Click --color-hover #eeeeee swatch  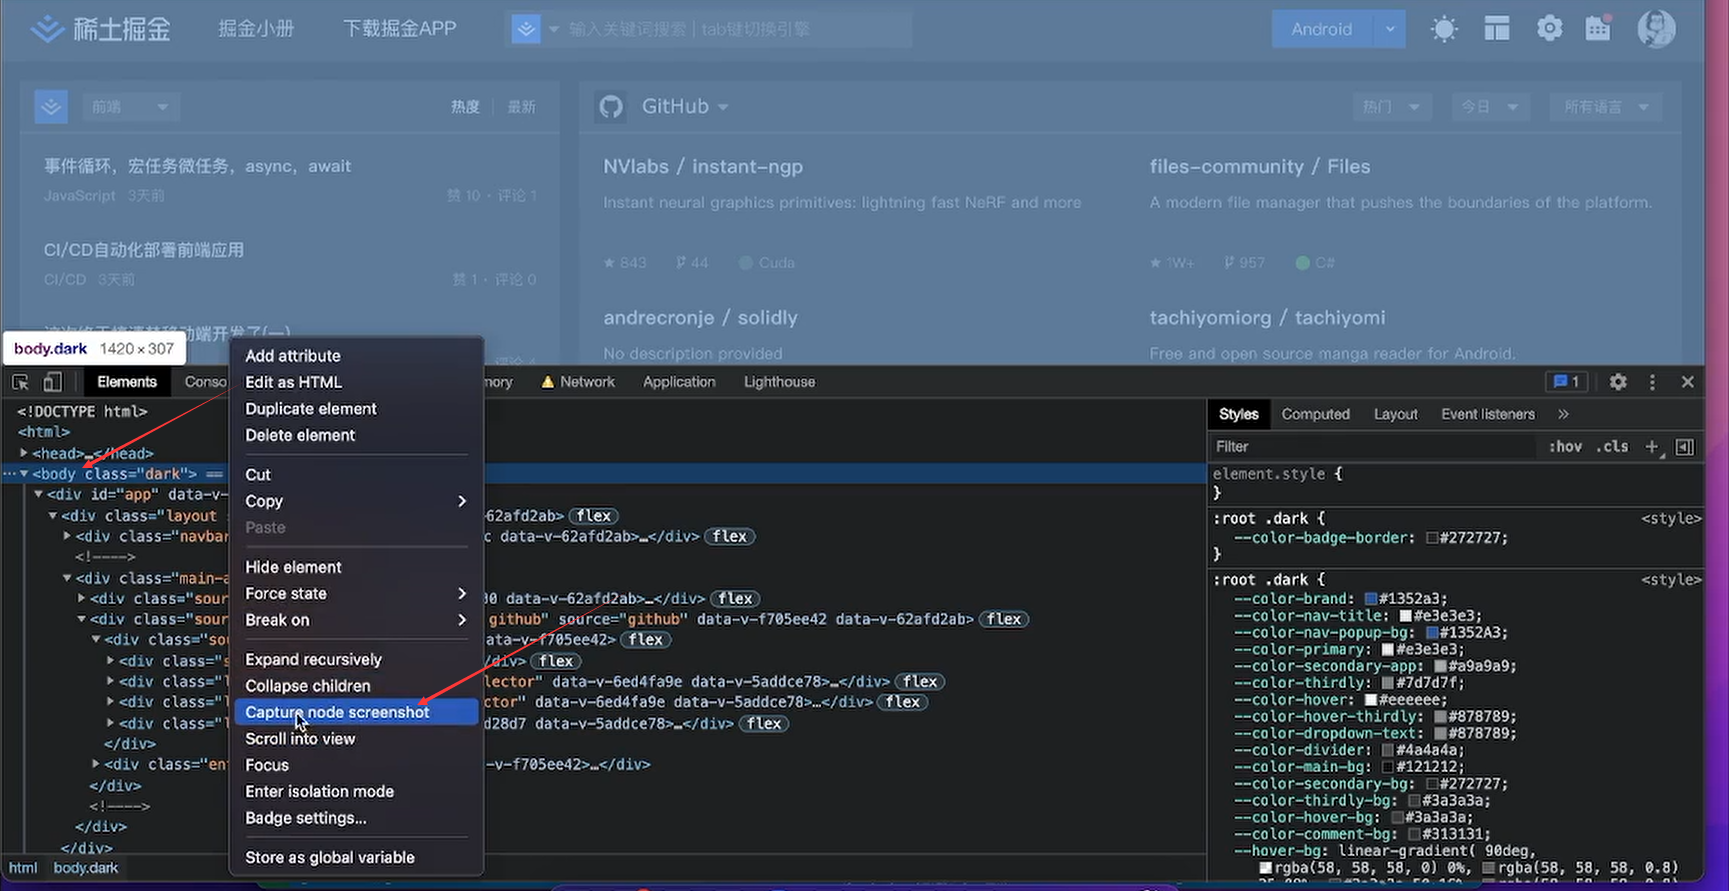tap(1371, 700)
